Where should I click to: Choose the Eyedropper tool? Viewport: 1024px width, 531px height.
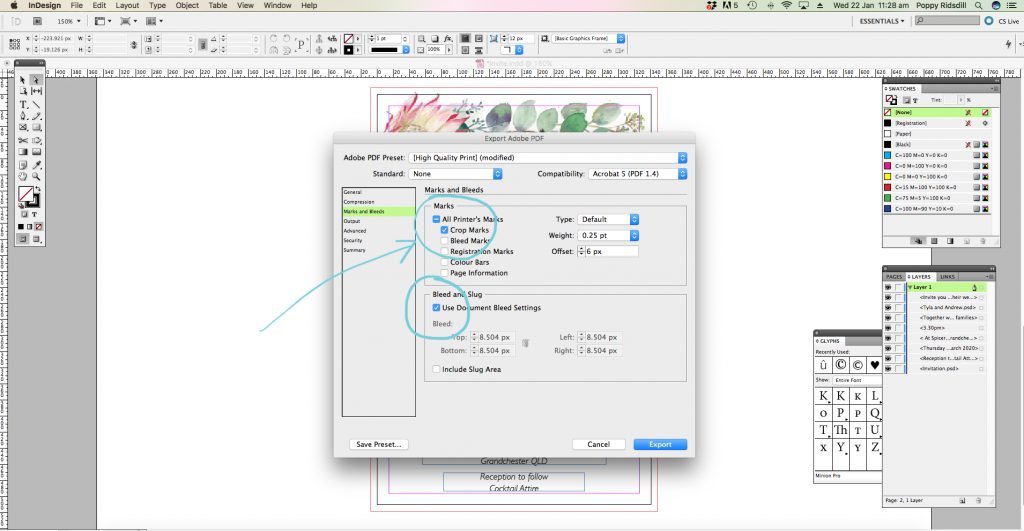click(x=36, y=164)
